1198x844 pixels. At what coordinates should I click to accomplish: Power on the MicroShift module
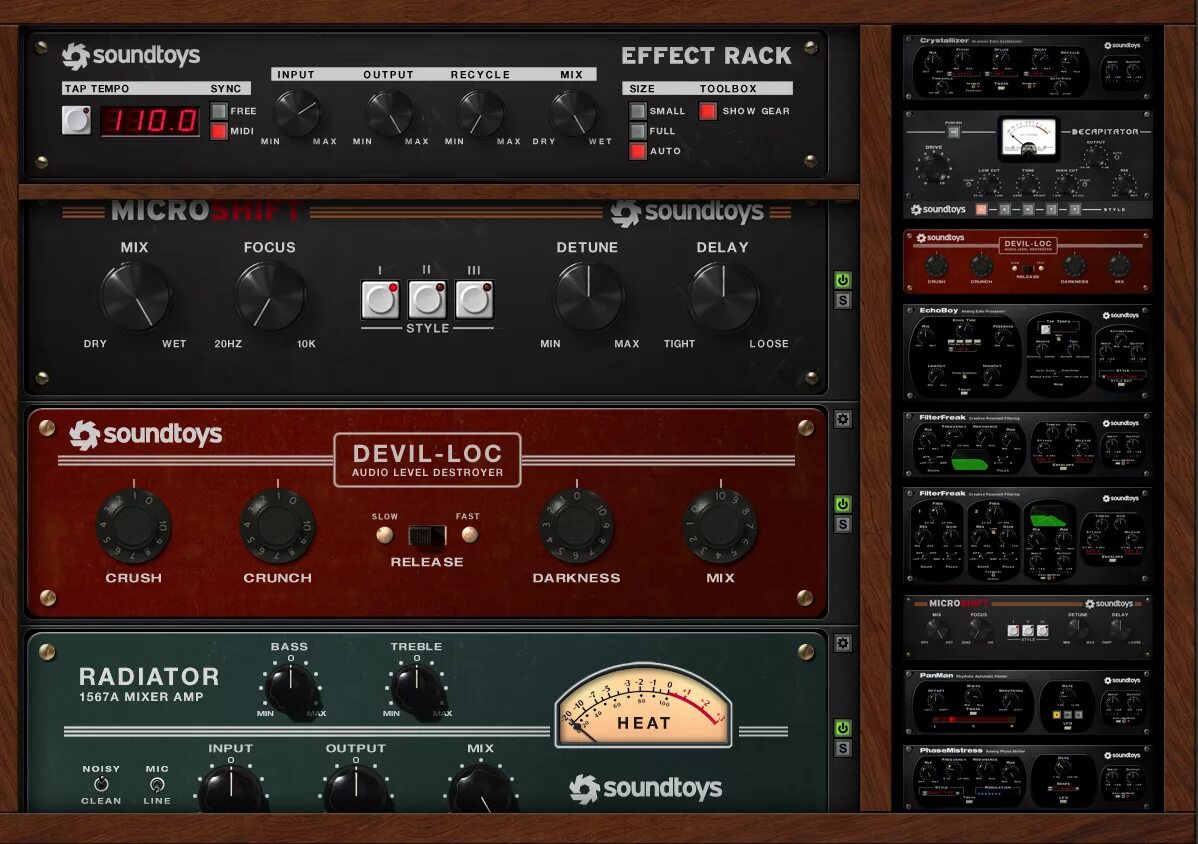pos(843,280)
